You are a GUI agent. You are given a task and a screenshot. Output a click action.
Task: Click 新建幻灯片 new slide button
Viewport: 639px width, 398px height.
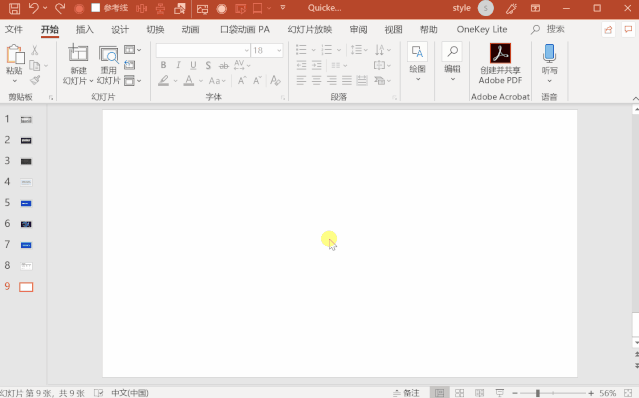pos(78,64)
